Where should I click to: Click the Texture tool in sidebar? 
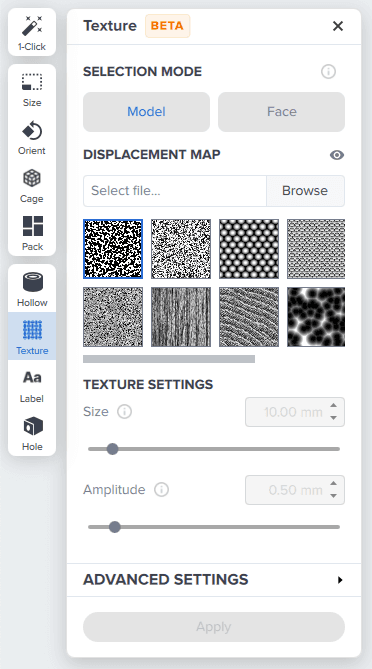[x=32, y=336]
